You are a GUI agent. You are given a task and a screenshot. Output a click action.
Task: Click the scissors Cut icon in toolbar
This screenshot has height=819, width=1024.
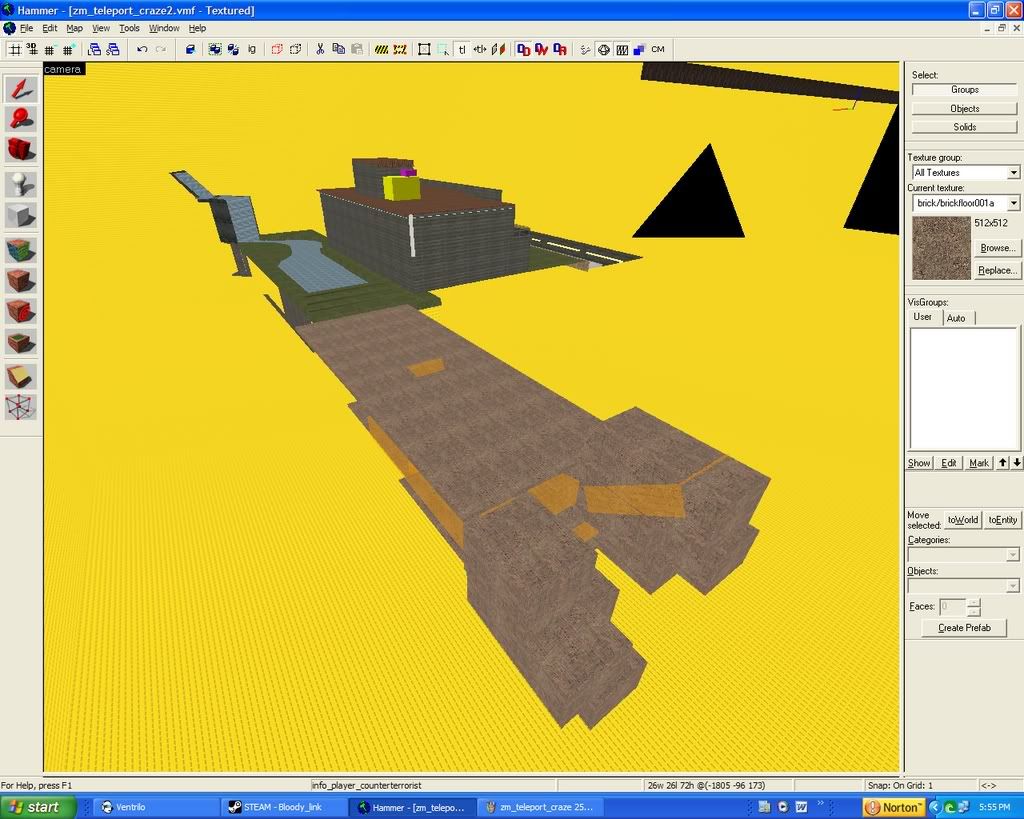click(x=320, y=49)
